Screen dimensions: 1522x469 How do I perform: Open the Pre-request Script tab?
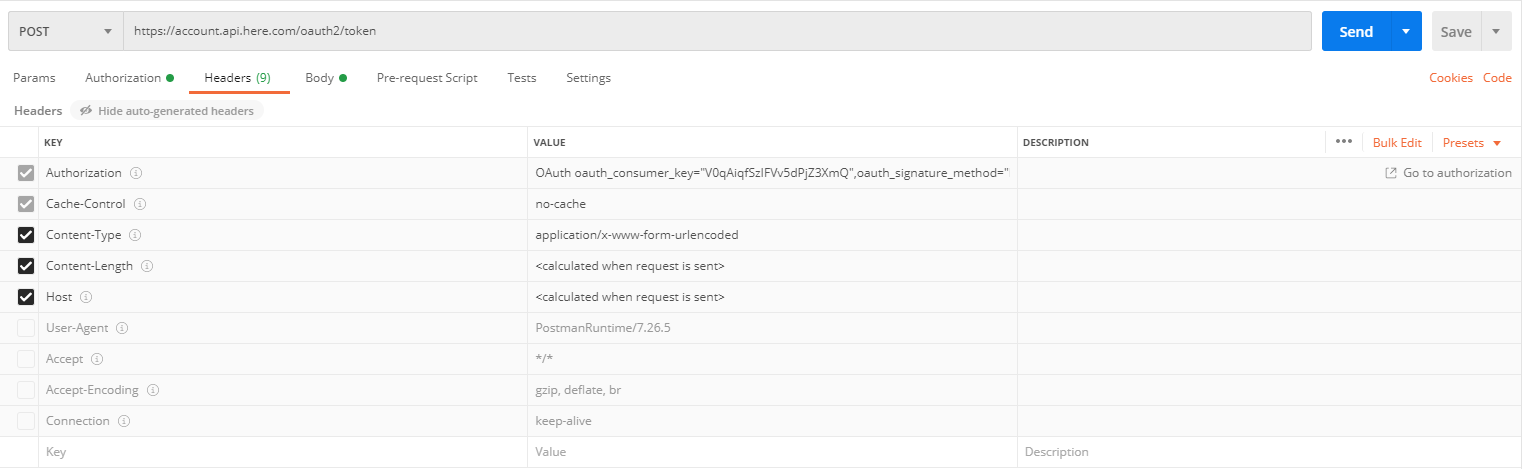(x=427, y=78)
